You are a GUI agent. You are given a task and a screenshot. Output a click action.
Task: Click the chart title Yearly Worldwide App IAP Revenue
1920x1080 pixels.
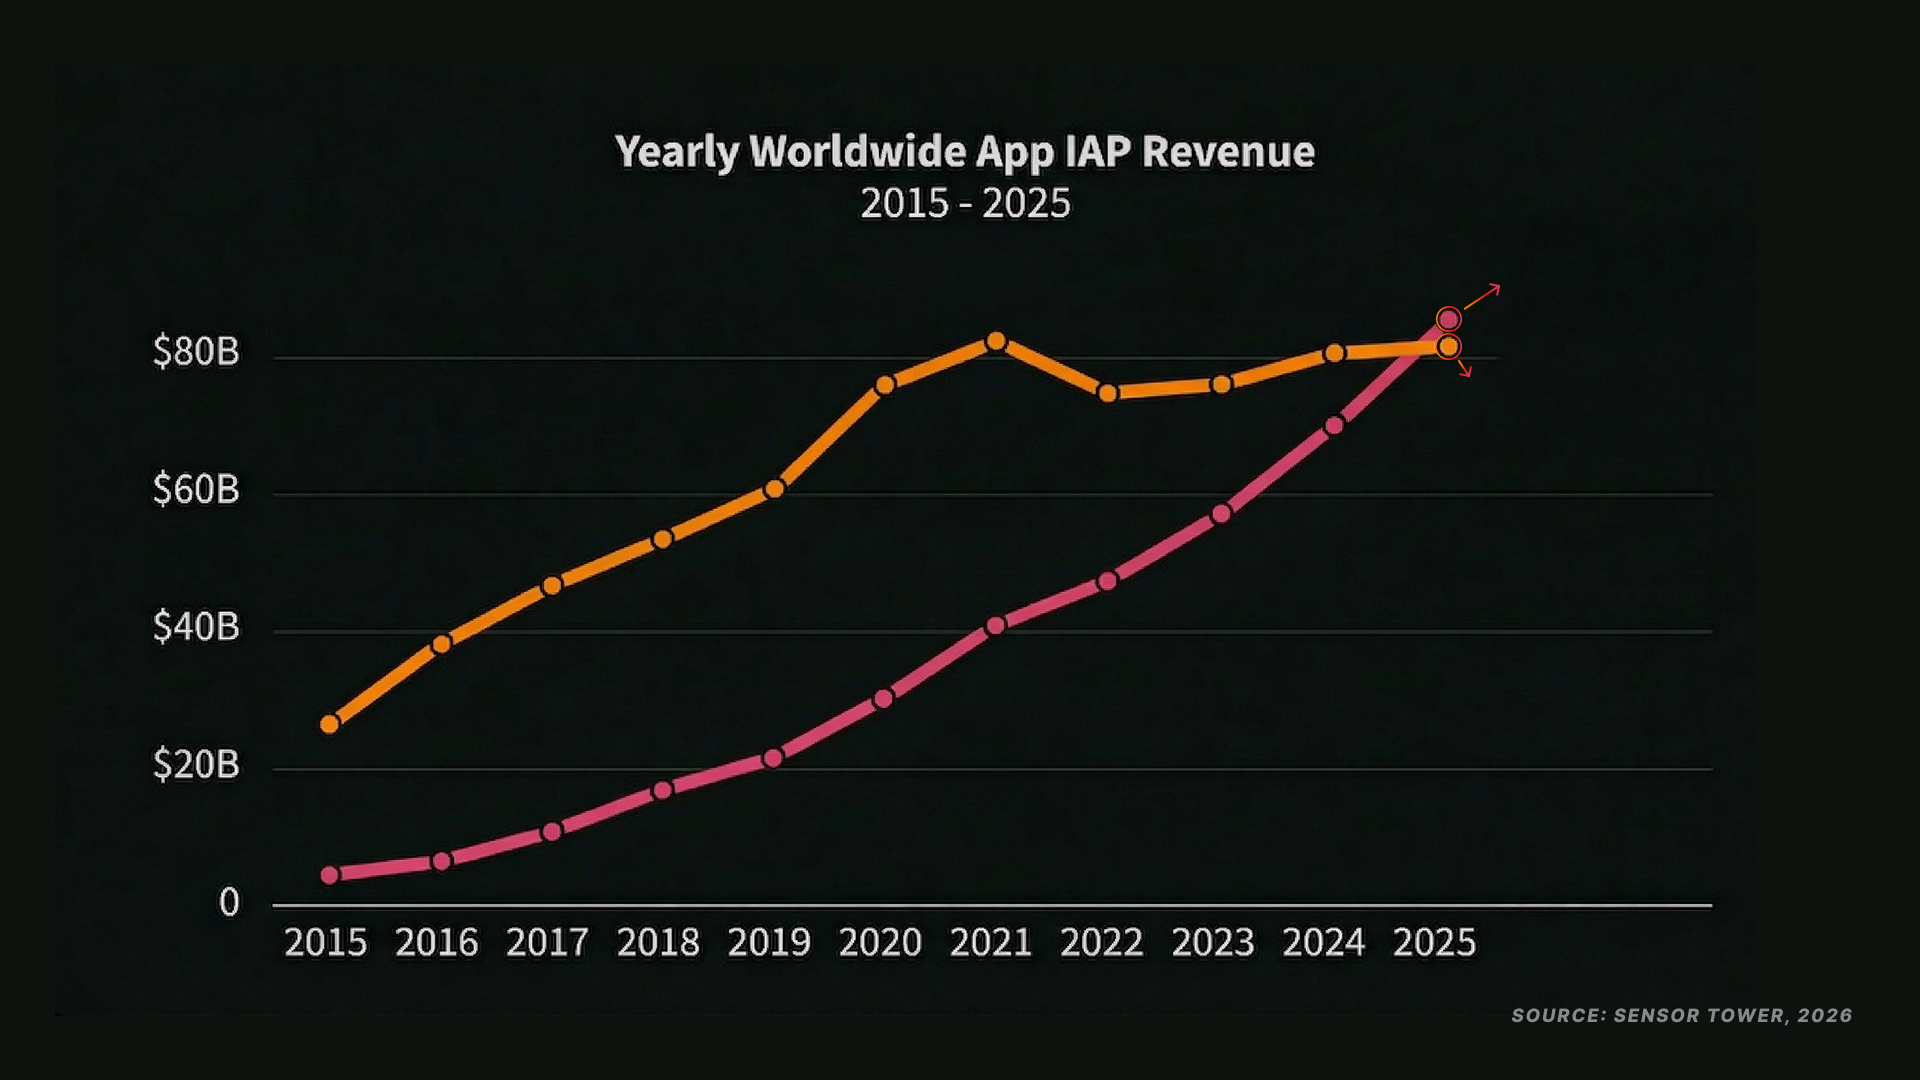click(964, 152)
